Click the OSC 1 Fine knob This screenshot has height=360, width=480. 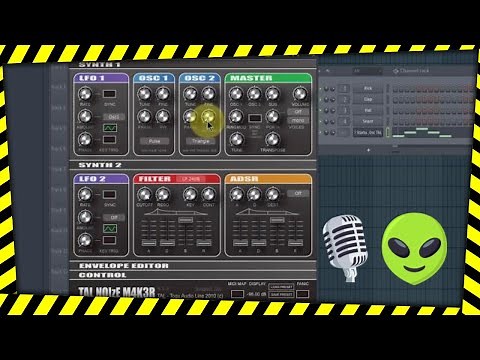[163, 94]
